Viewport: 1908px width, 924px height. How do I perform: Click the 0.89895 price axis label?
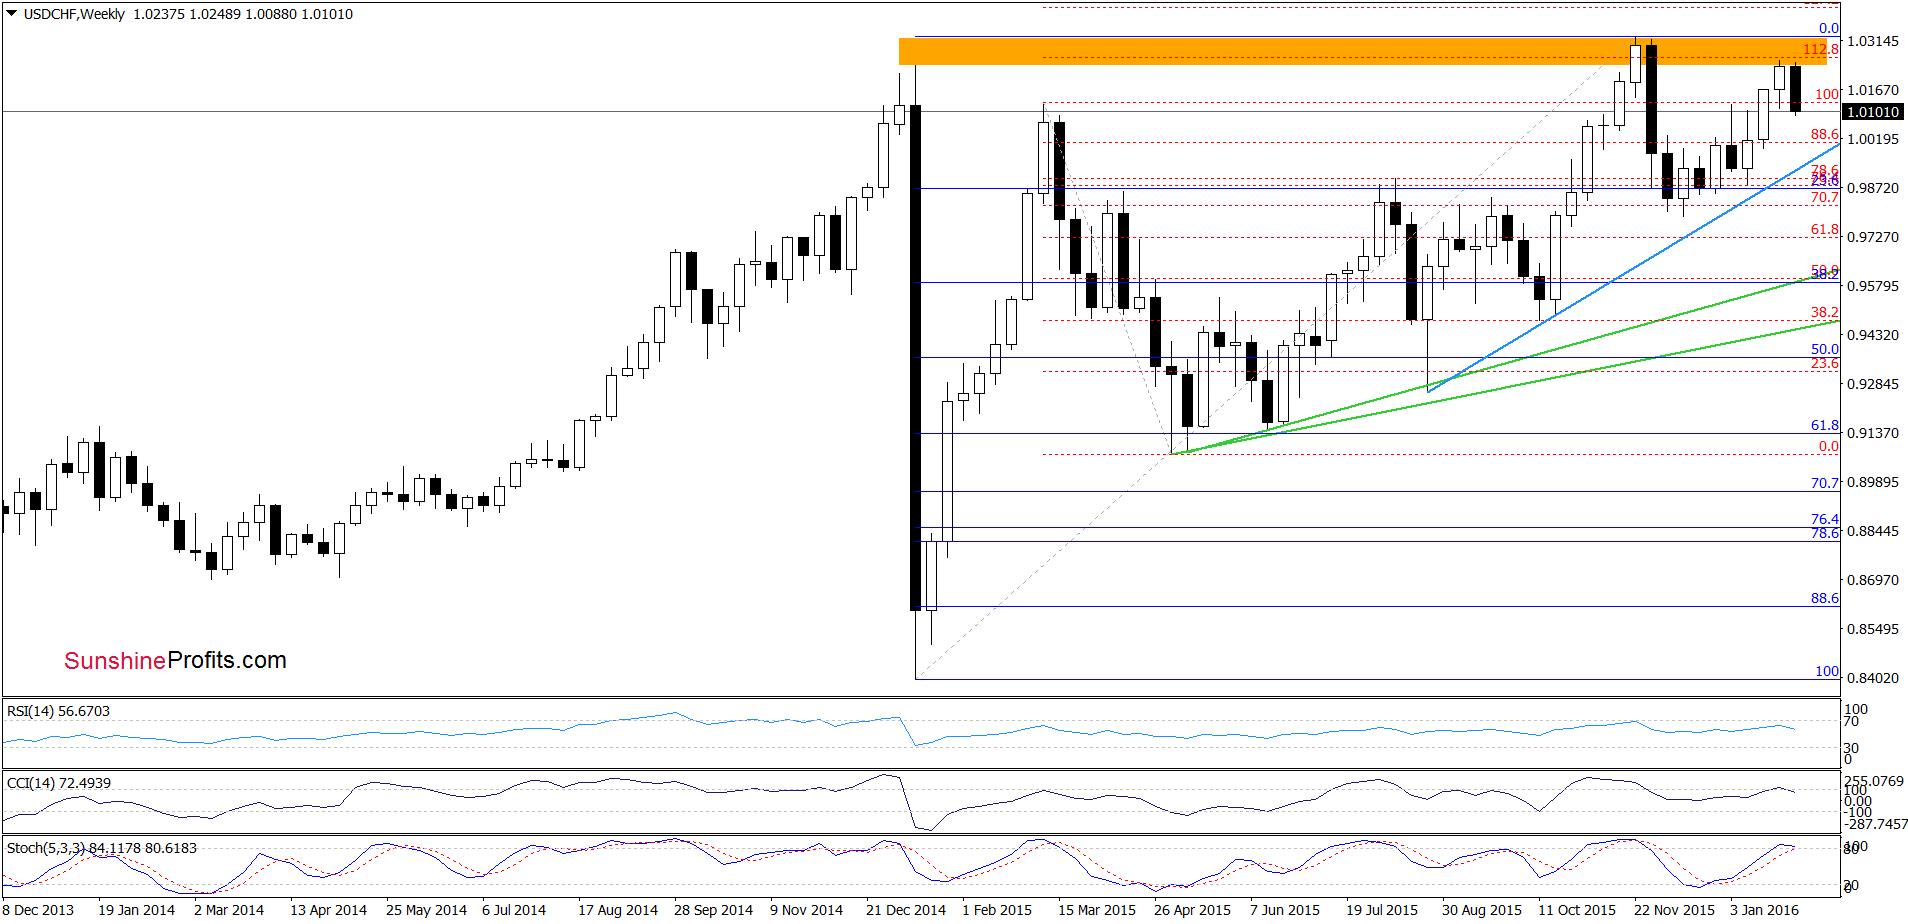pos(1873,482)
